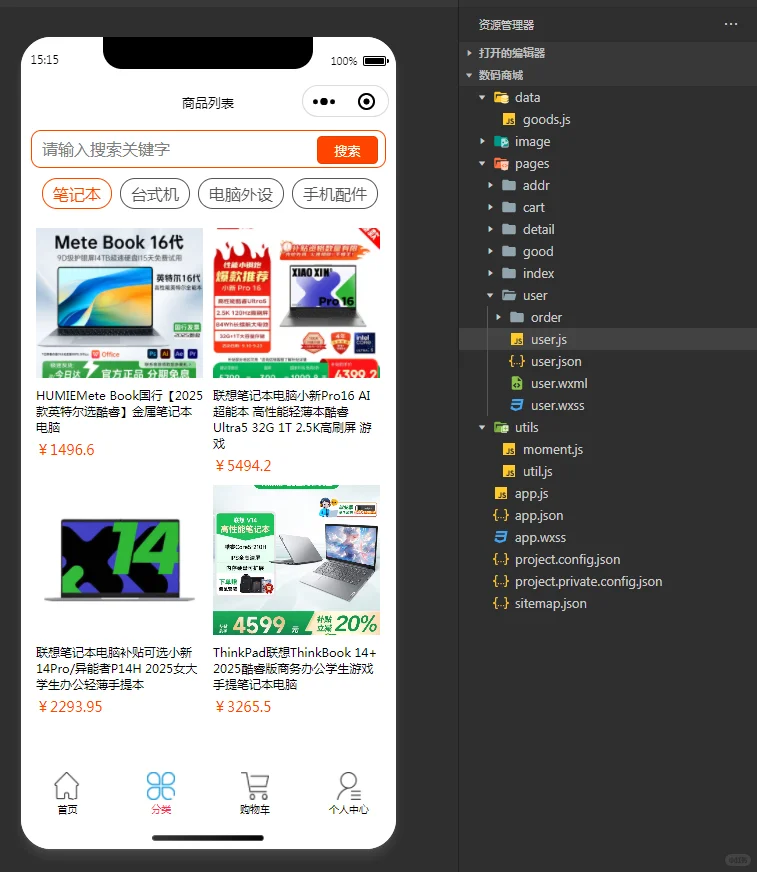Open project.private.config.json file

pos(588,581)
